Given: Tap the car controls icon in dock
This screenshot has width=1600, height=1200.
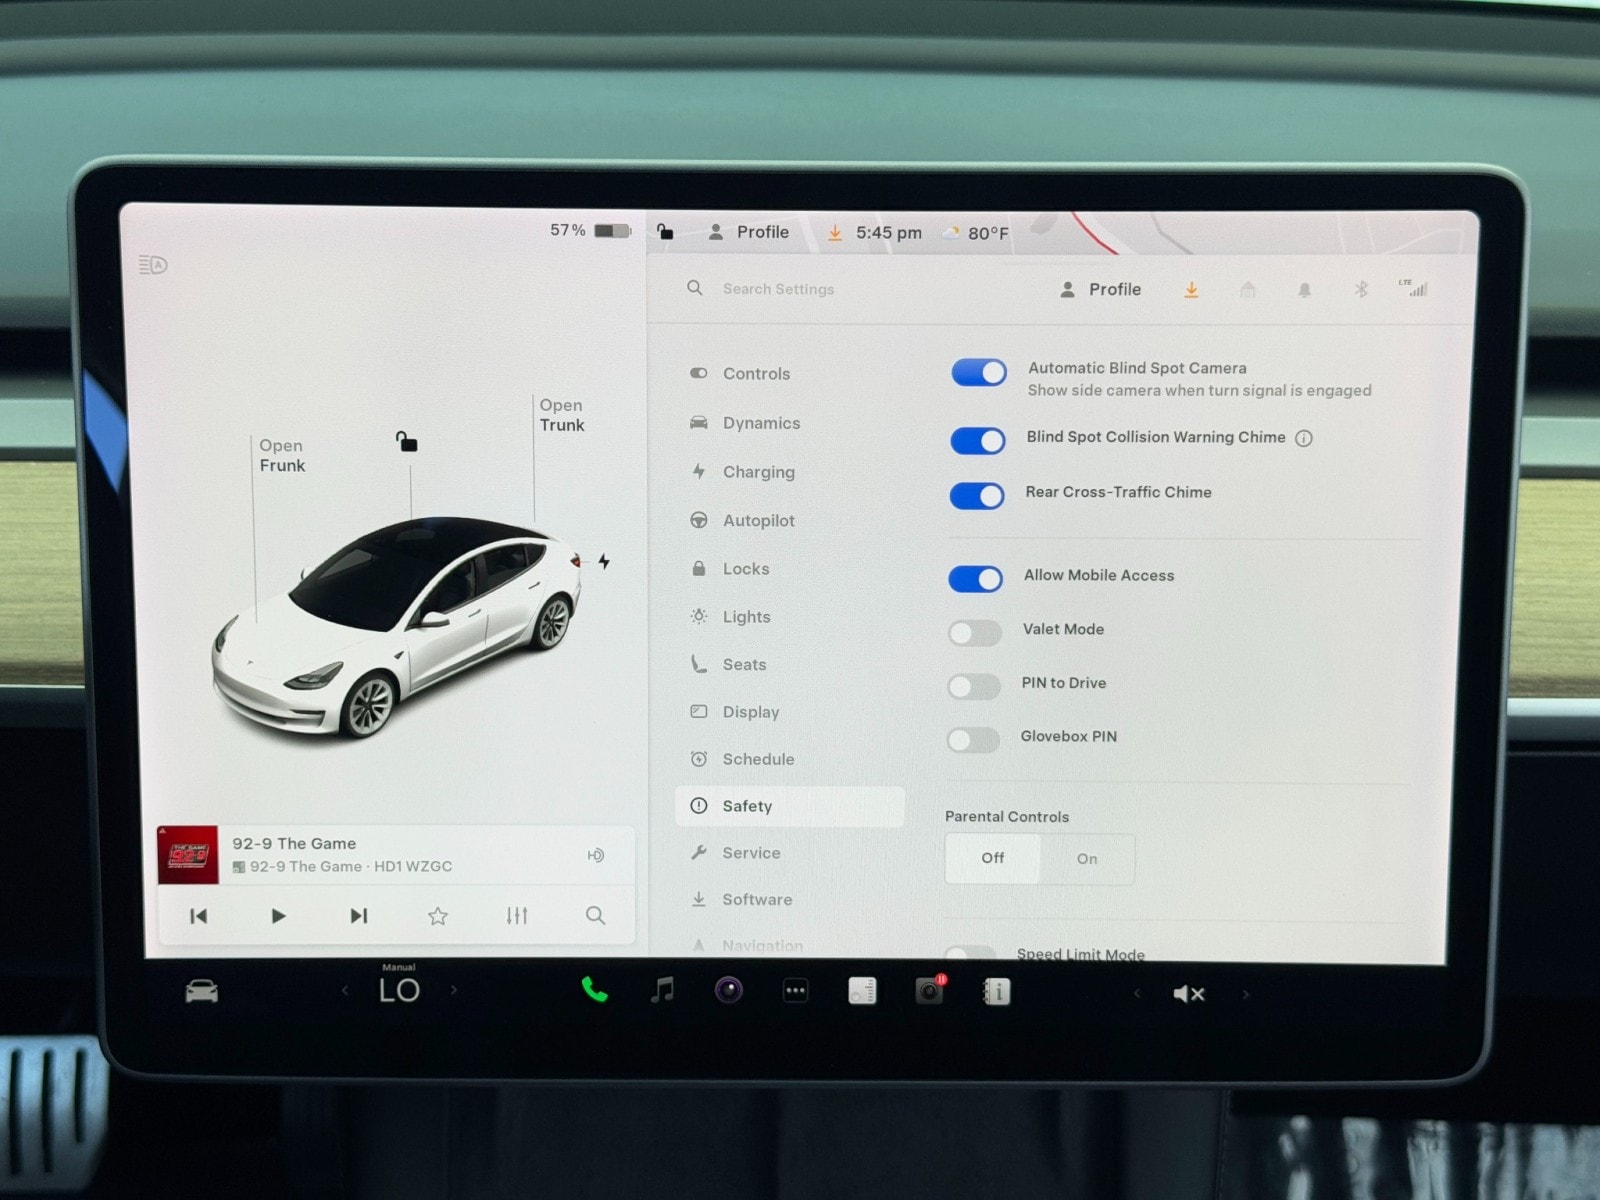Looking at the screenshot, I should pos(202,991).
